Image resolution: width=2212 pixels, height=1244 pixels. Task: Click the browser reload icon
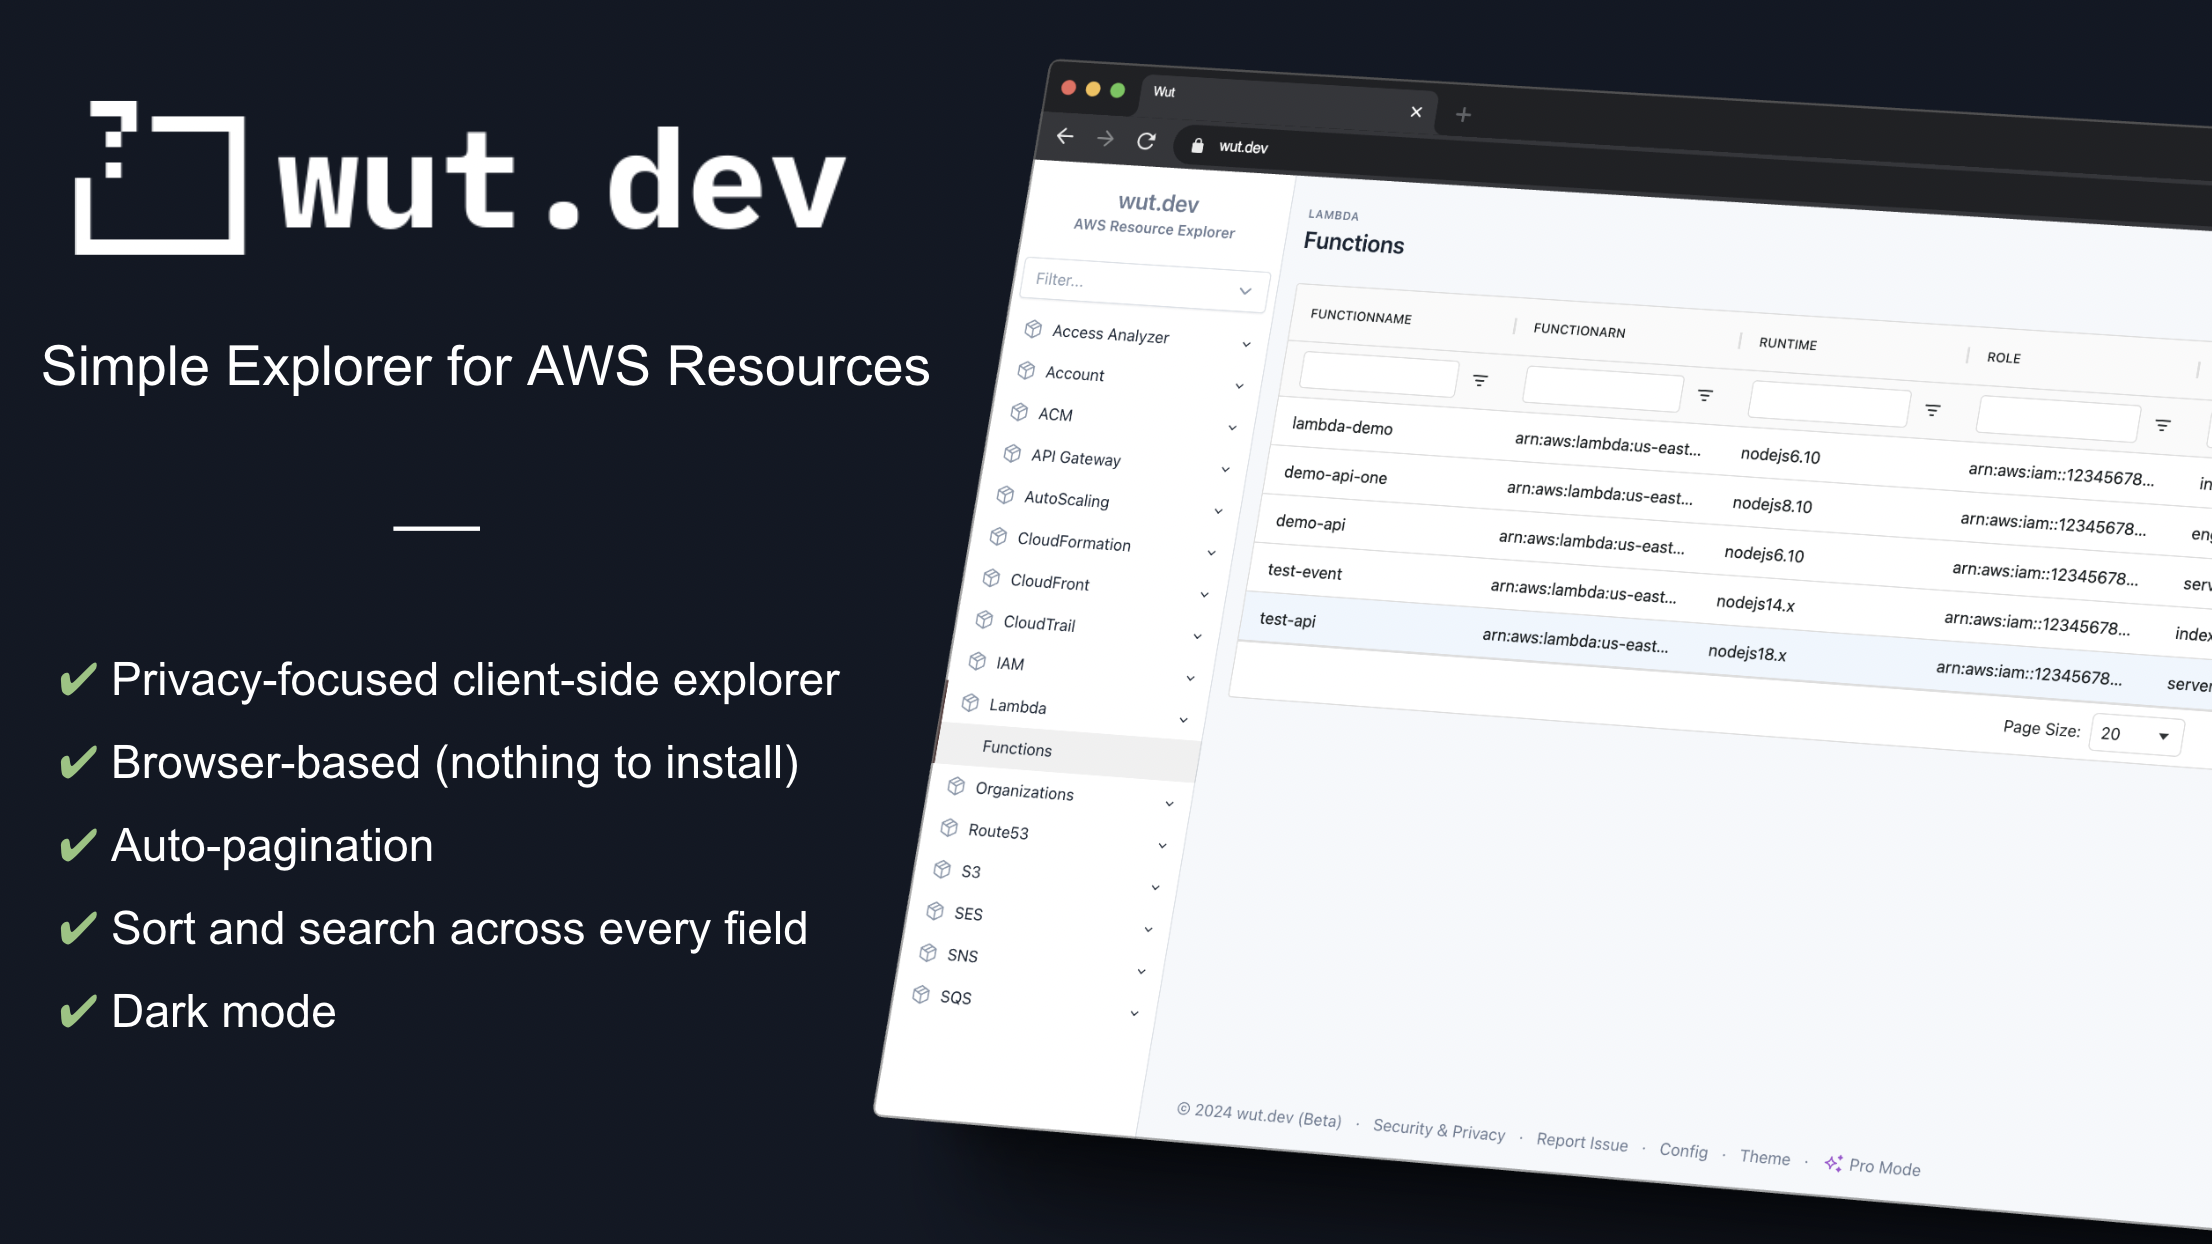coord(1145,142)
